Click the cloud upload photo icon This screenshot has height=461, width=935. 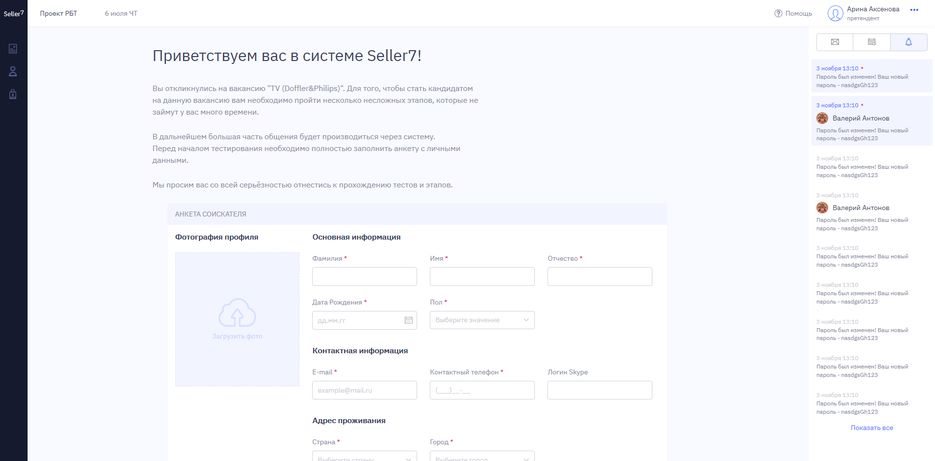237,313
